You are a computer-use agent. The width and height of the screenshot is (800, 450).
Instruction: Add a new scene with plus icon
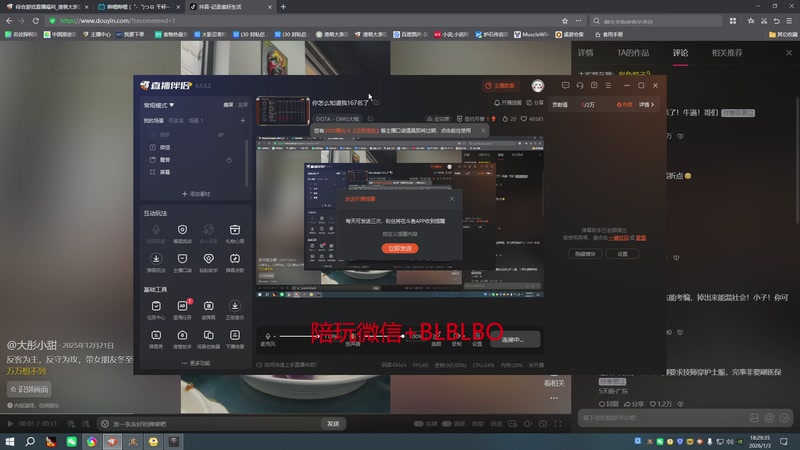(x=243, y=120)
